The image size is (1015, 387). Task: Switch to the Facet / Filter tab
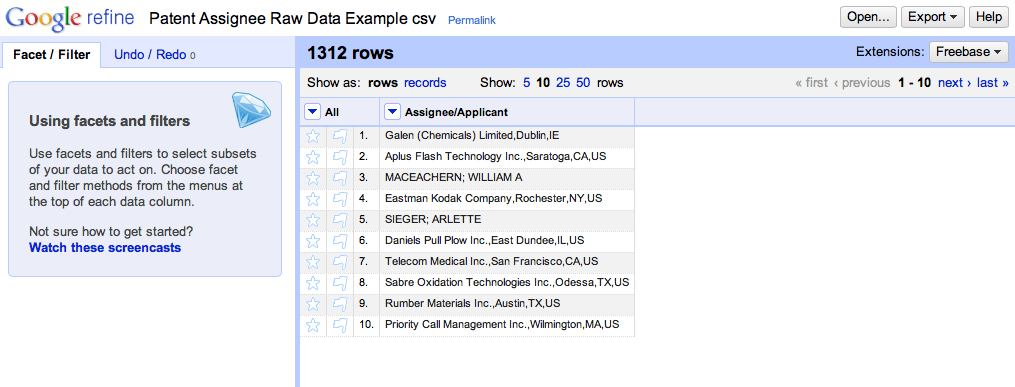tap(52, 55)
